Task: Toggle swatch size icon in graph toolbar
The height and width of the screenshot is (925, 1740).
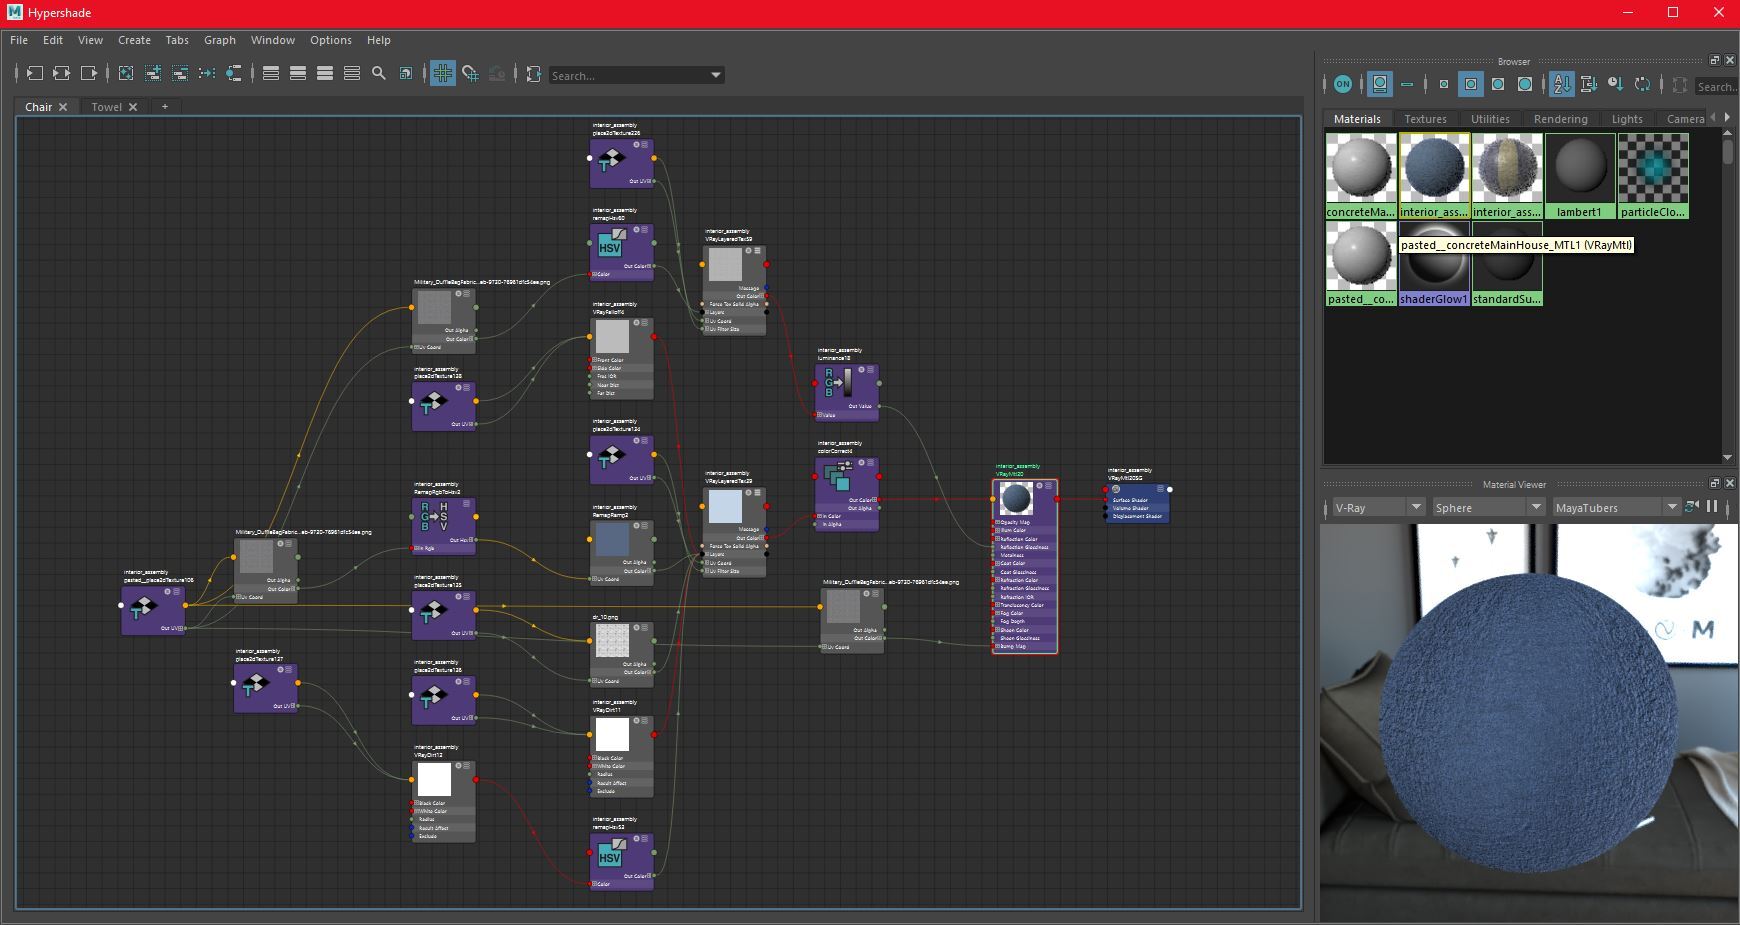Action: 406,73
